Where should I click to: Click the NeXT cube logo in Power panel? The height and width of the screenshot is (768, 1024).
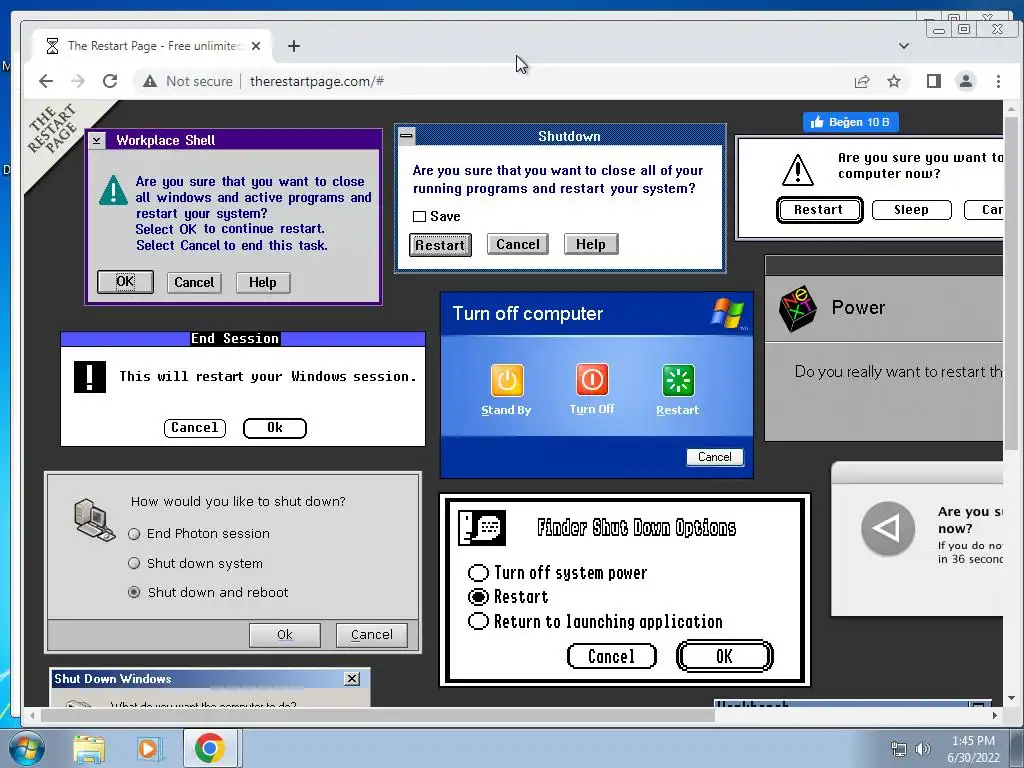(797, 308)
